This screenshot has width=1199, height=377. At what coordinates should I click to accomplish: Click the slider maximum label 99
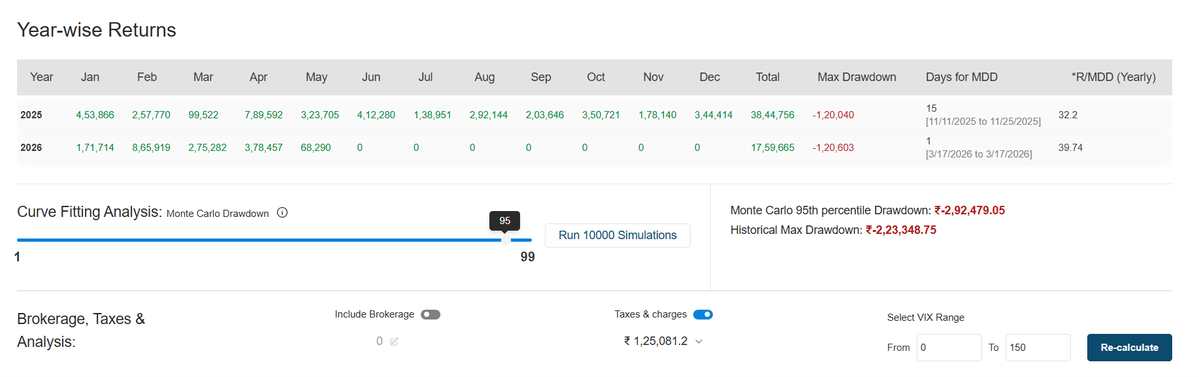click(528, 257)
